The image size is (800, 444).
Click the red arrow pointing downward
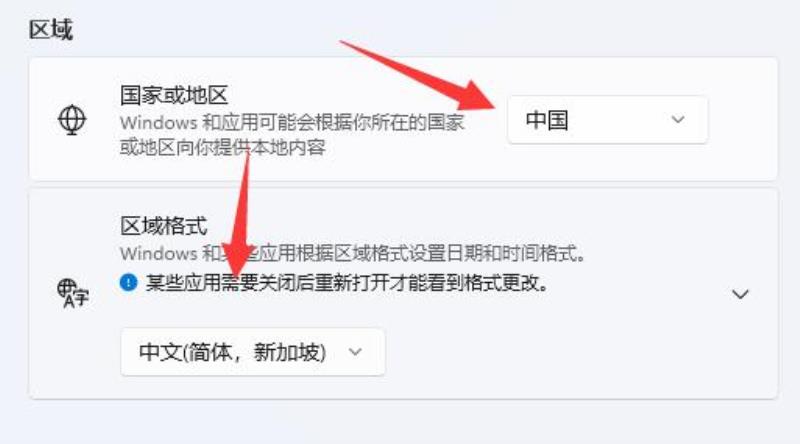(240, 214)
